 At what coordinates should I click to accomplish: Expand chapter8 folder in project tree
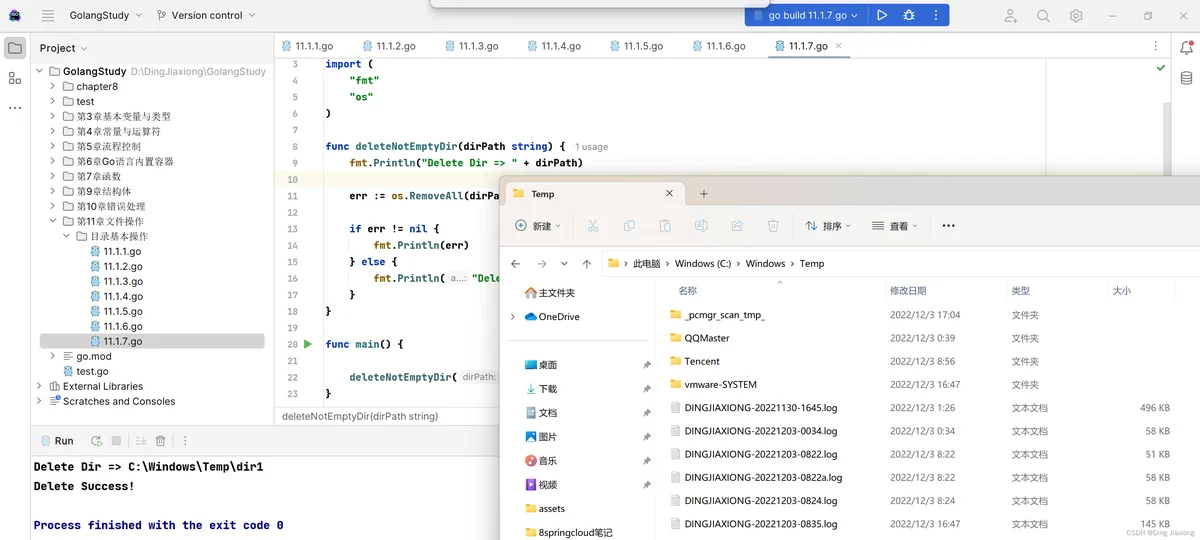click(x=53, y=87)
